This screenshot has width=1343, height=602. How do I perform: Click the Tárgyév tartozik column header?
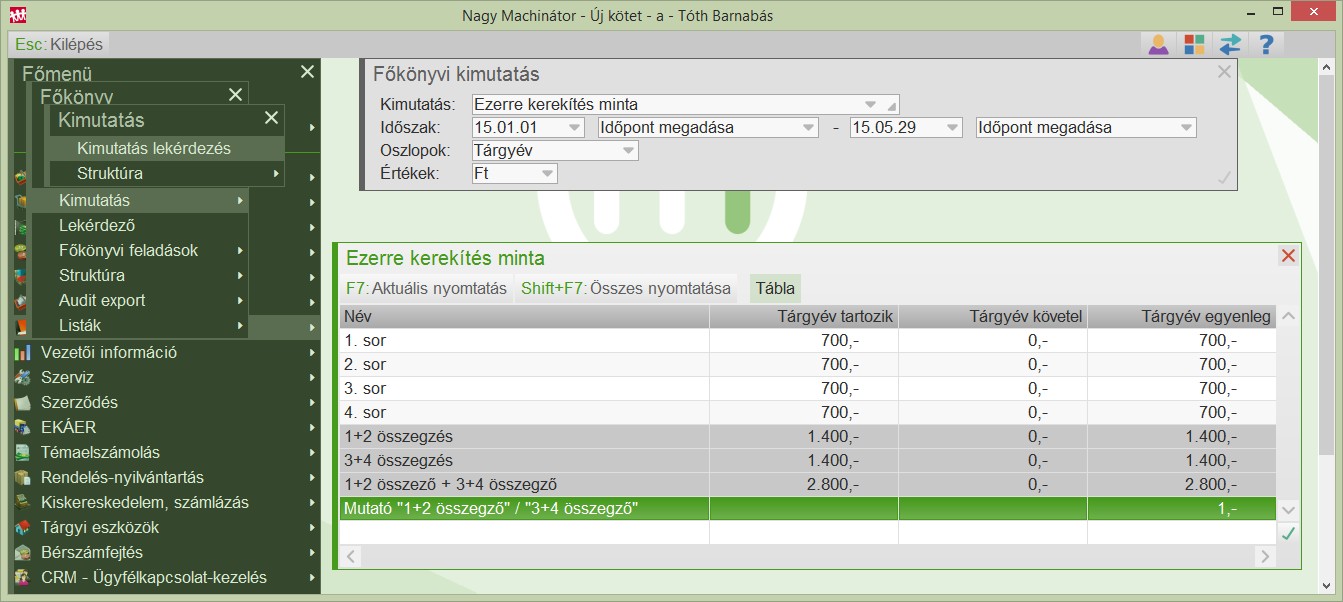point(804,317)
